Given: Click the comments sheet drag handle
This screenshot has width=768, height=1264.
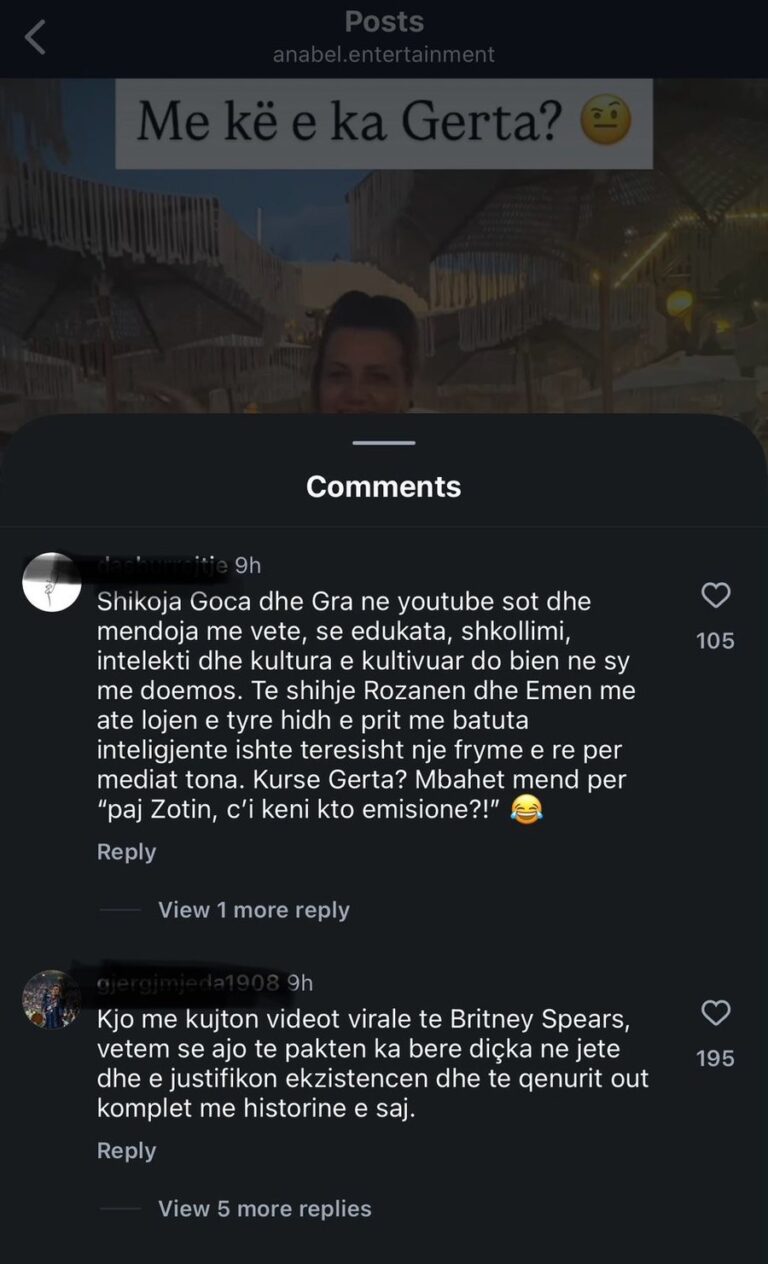Looking at the screenshot, I should coord(384,442).
